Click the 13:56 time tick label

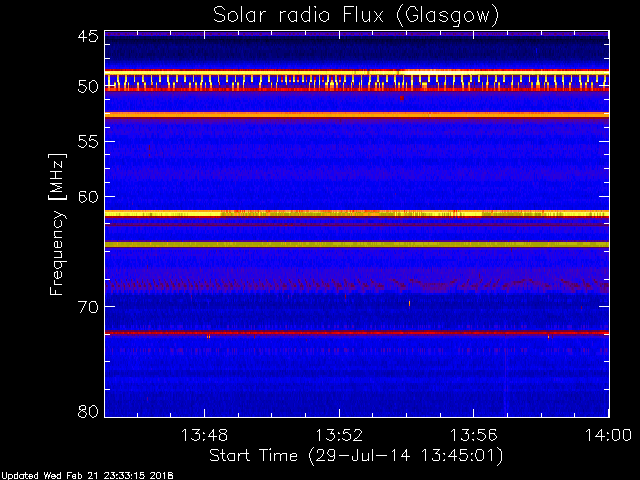click(x=474, y=435)
